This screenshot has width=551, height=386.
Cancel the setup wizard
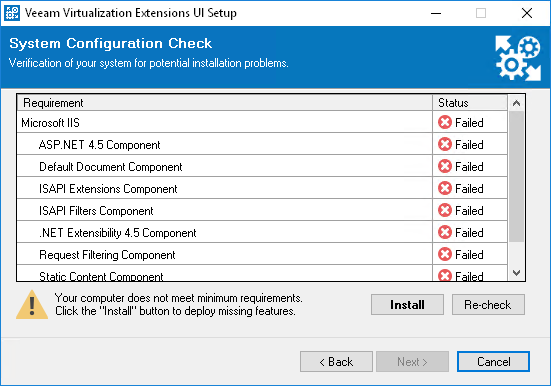[x=493, y=361]
